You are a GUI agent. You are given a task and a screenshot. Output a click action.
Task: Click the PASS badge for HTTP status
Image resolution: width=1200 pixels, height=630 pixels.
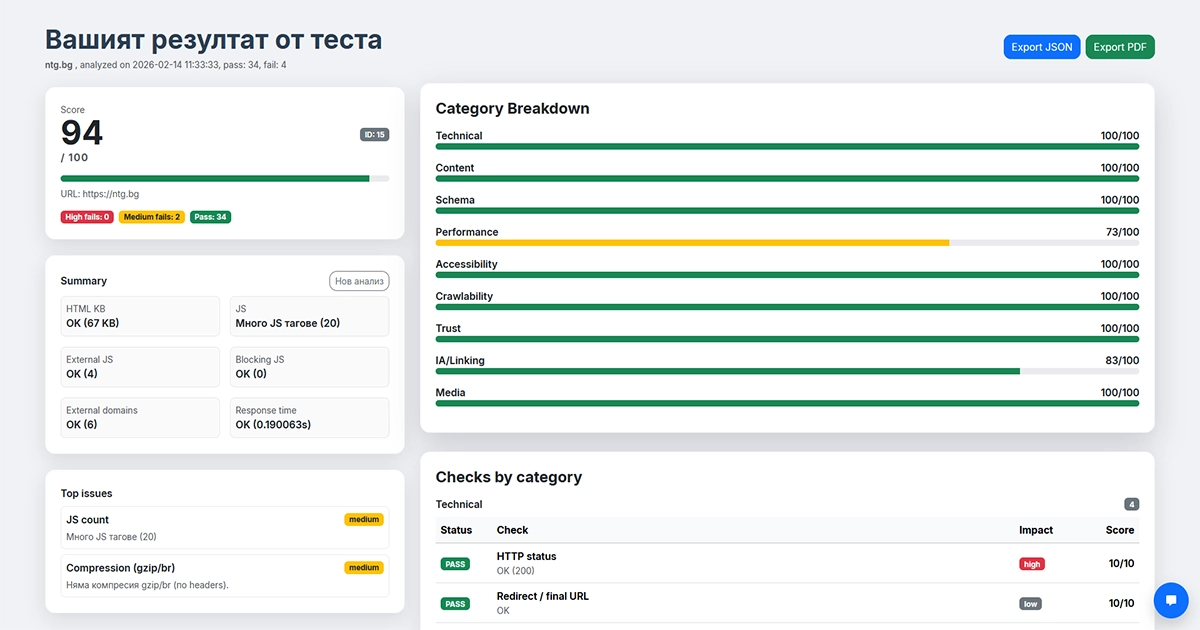(456, 564)
